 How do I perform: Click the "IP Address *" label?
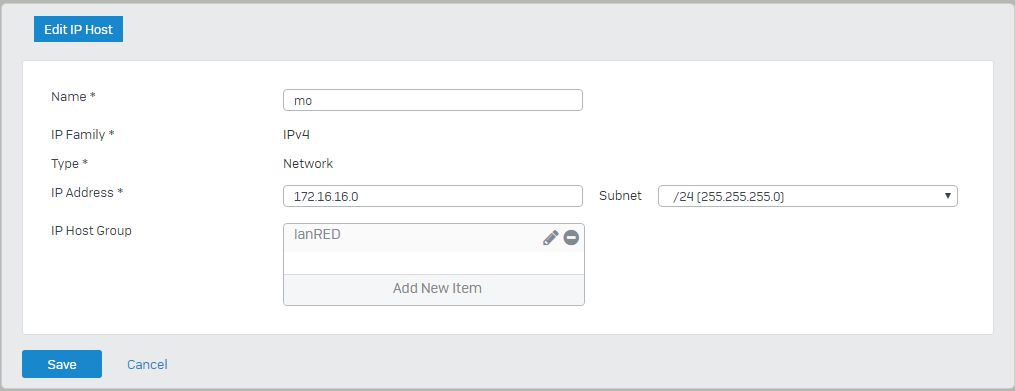(87, 192)
